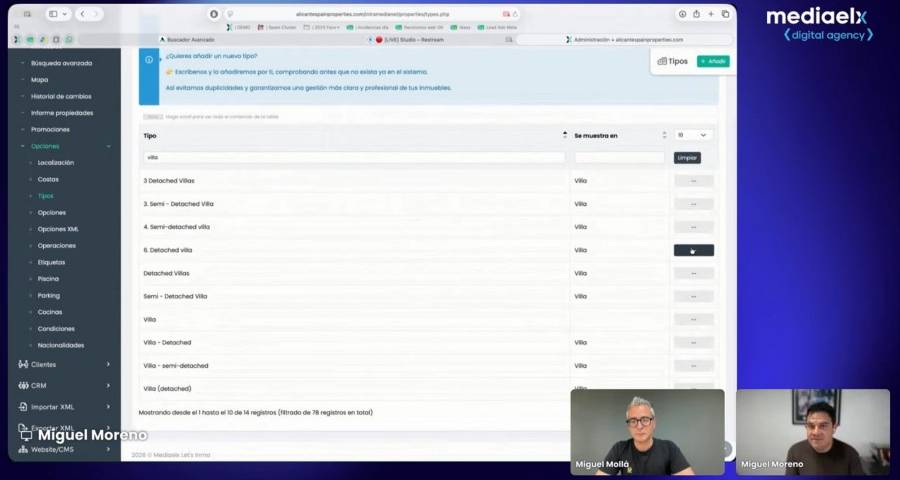Open the actions menu for 4. Semi-detached villa
This screenshot has height=480, width=900.
pos(693,227)
